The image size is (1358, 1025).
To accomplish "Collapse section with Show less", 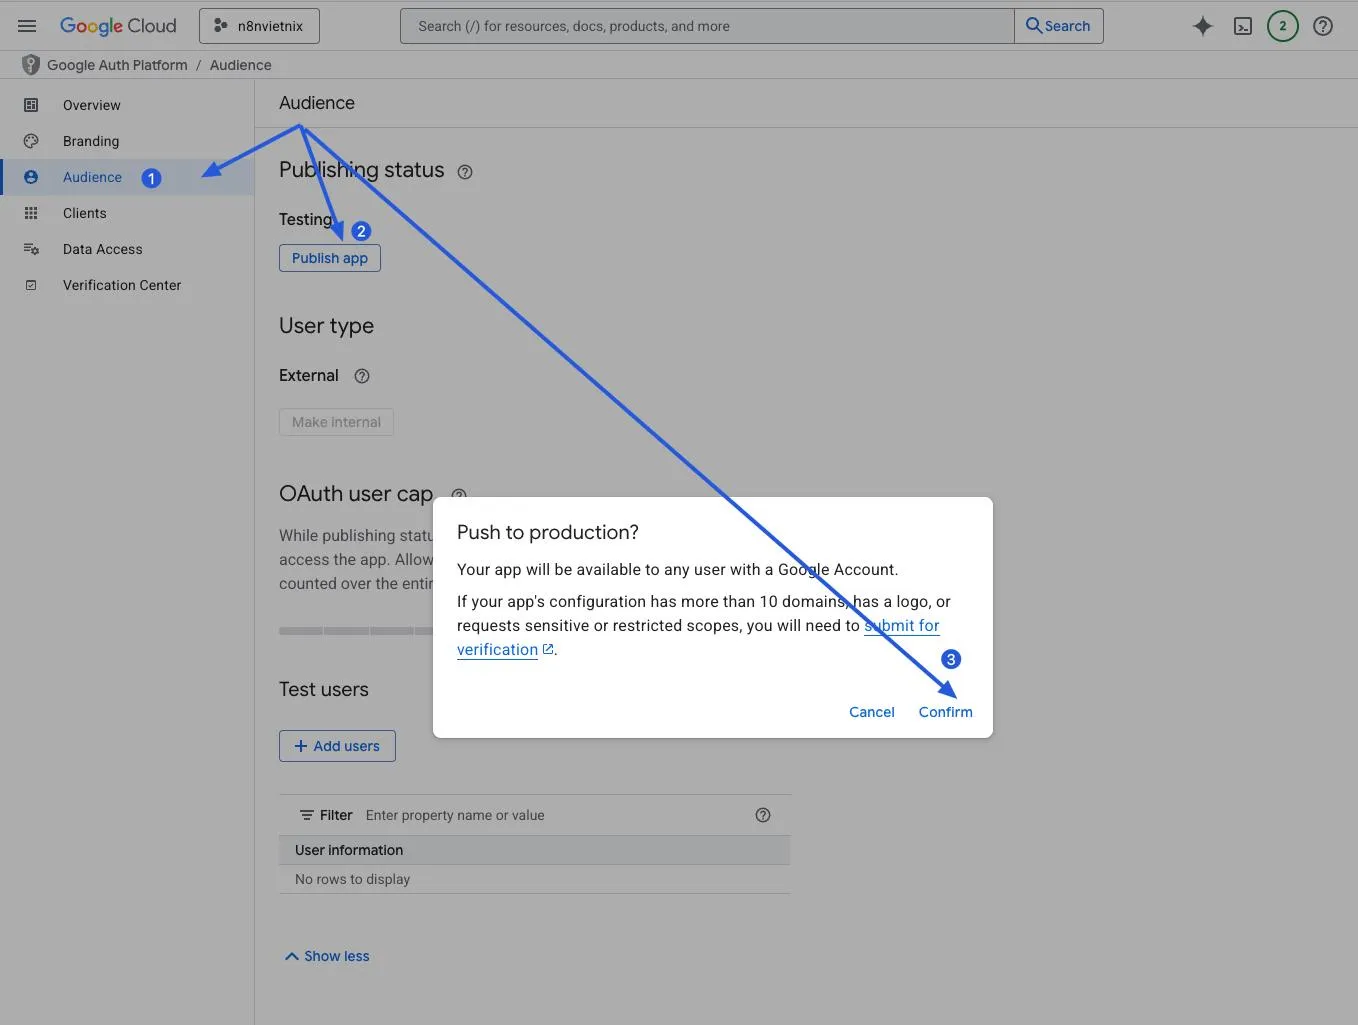I will [327, 956].
